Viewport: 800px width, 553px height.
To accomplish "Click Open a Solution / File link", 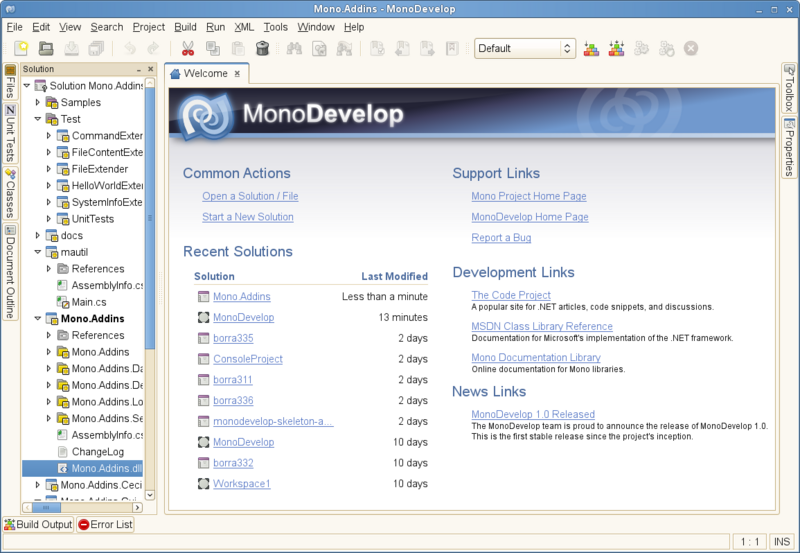I will click(250, 196).
